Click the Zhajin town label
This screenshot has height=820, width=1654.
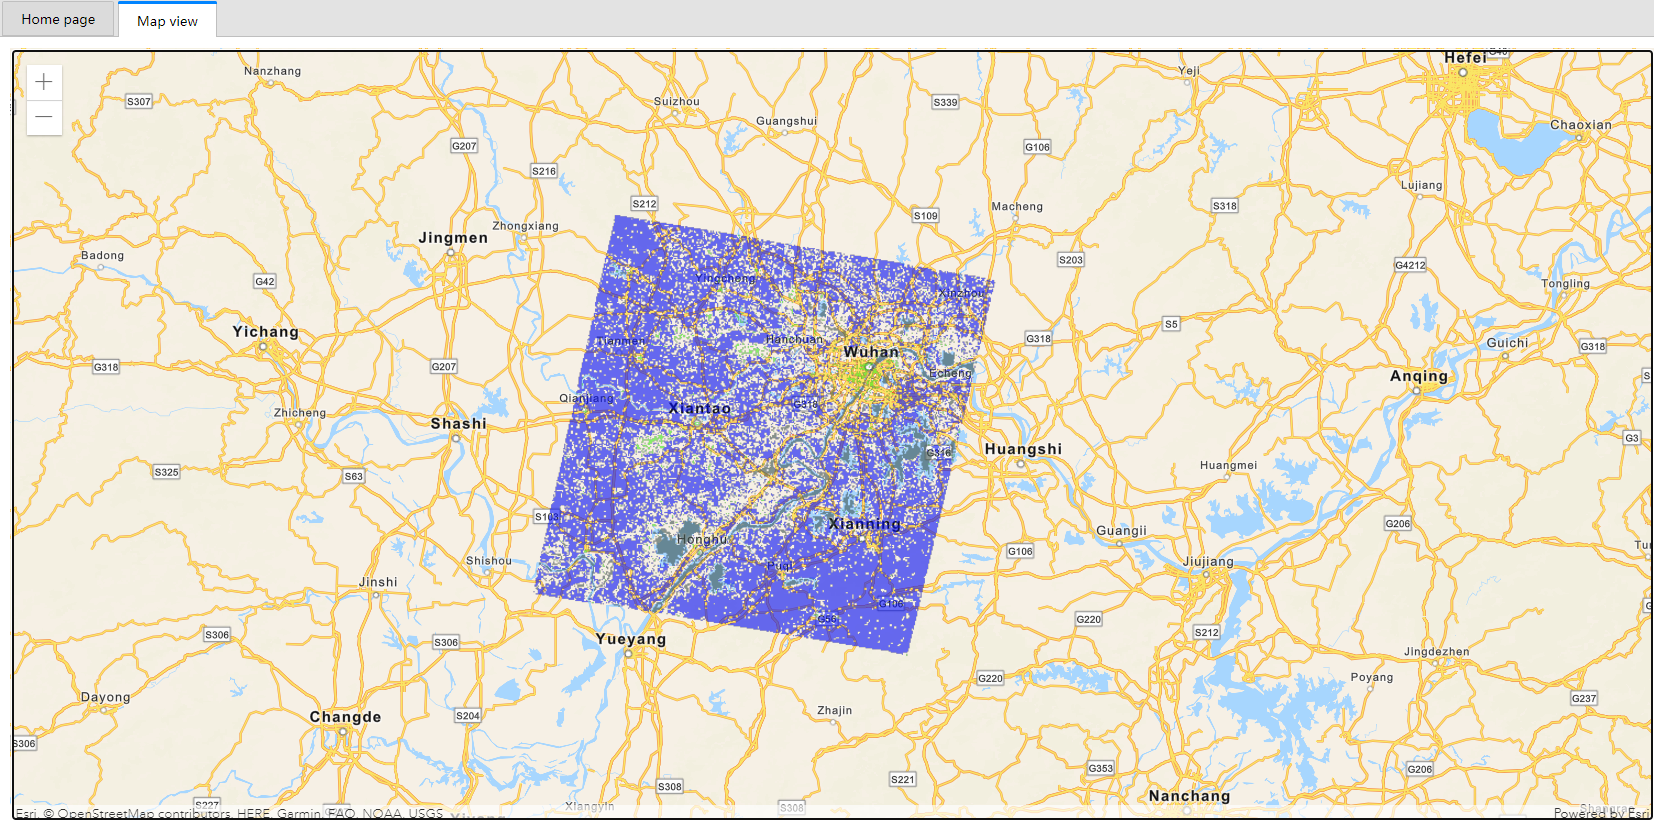point(835,710)
